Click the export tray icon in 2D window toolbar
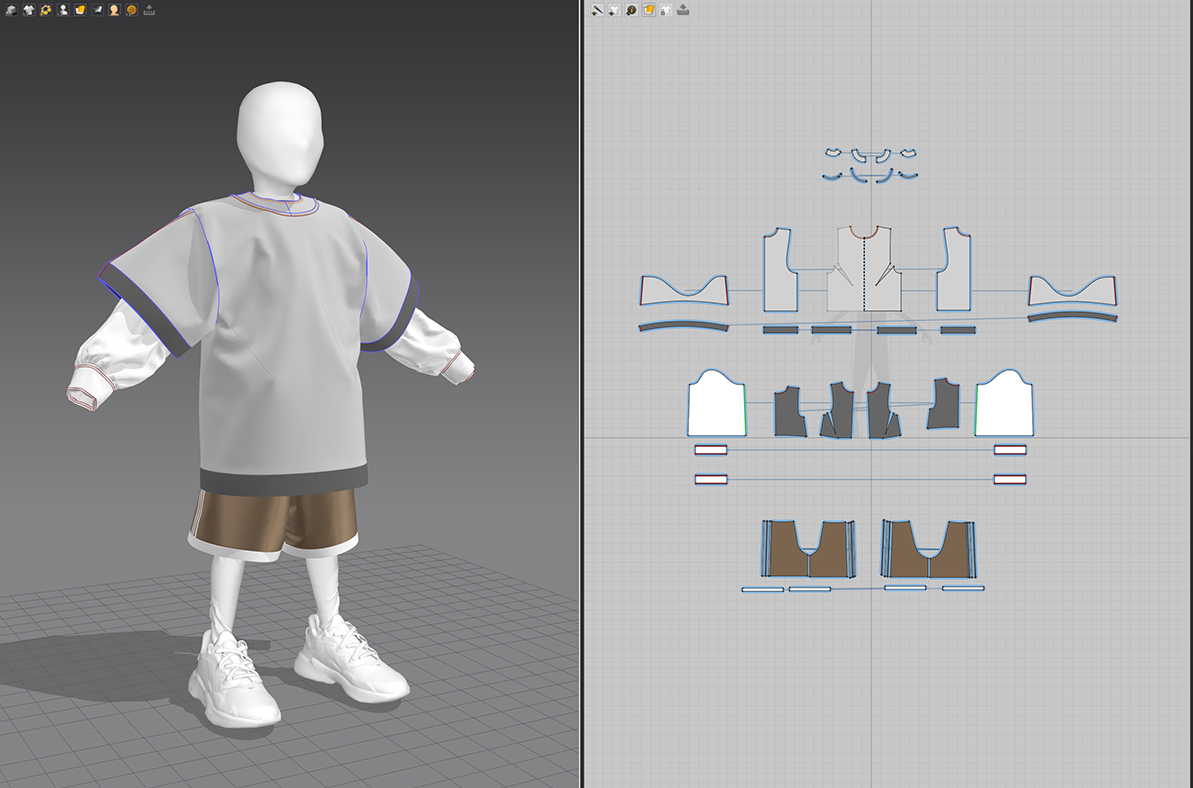 click(683, 10)
